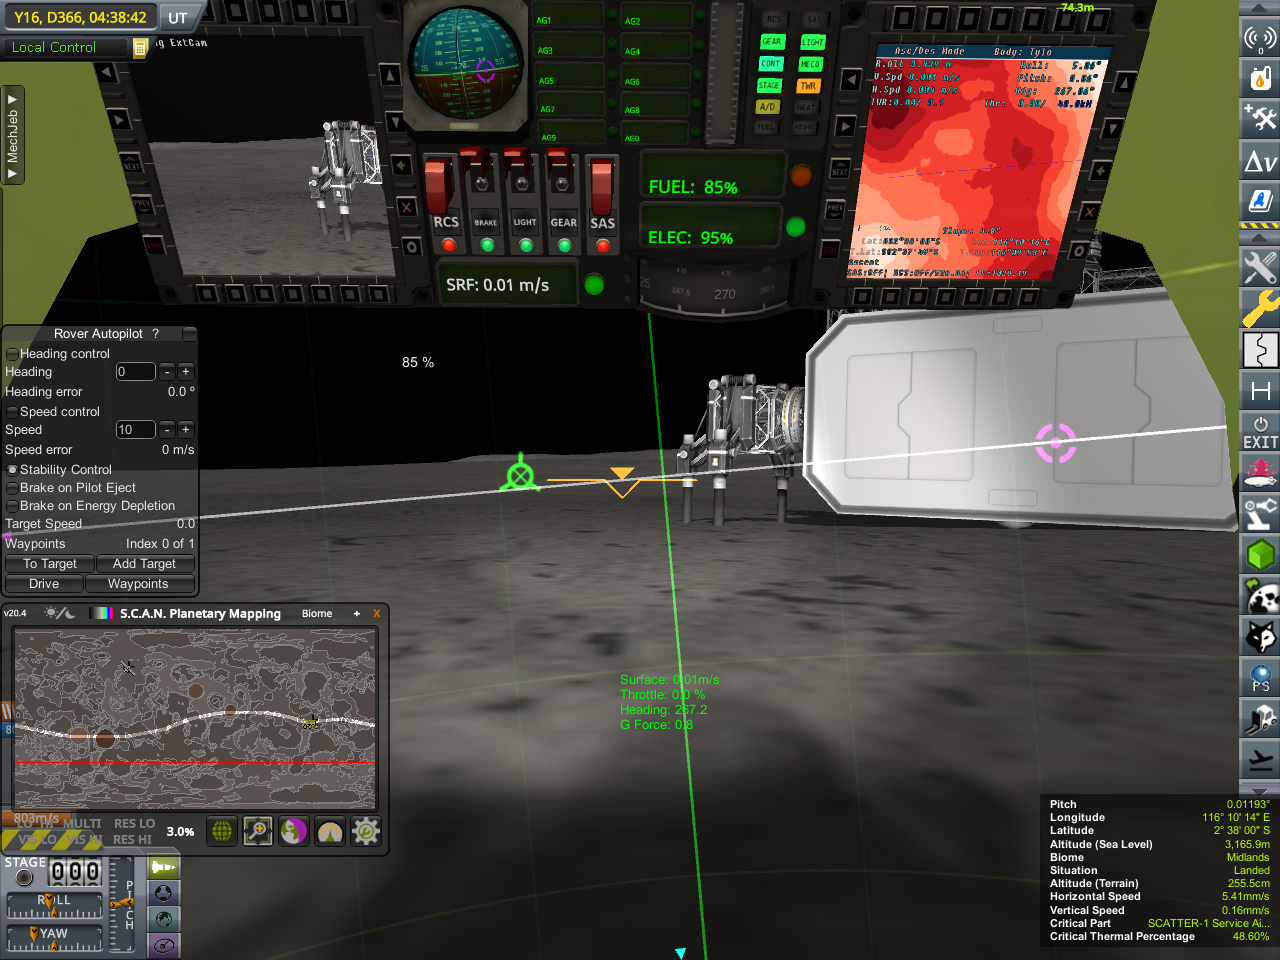
Task: Increase Speed with plus stepper
Action: point(185,430)
